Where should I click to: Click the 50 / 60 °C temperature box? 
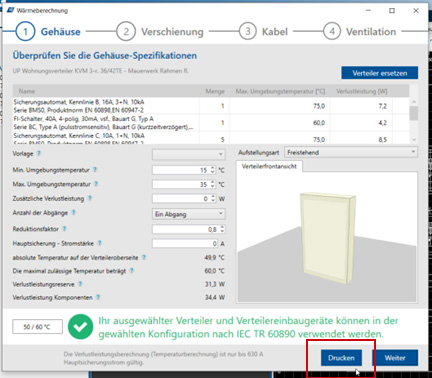(x=37, y=327)
